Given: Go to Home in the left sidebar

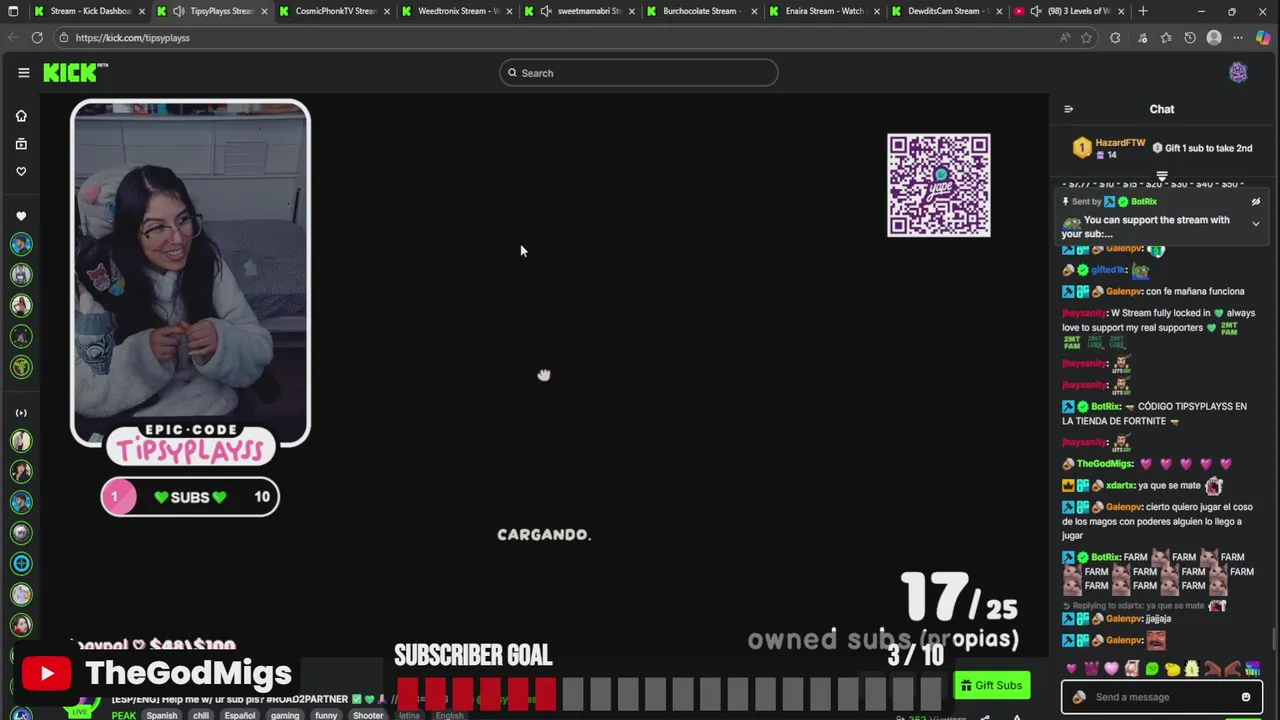Looking at the screenshot, I should (x=21, y=116).
